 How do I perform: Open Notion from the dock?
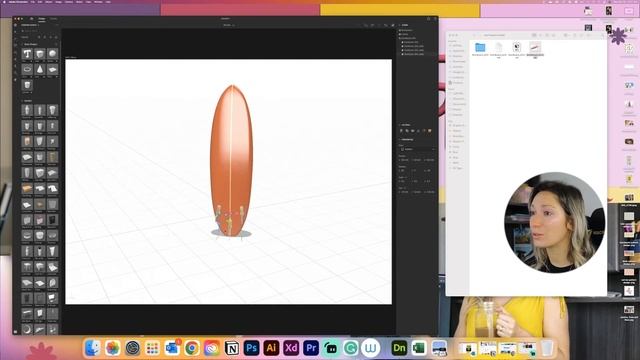point(232,348)
